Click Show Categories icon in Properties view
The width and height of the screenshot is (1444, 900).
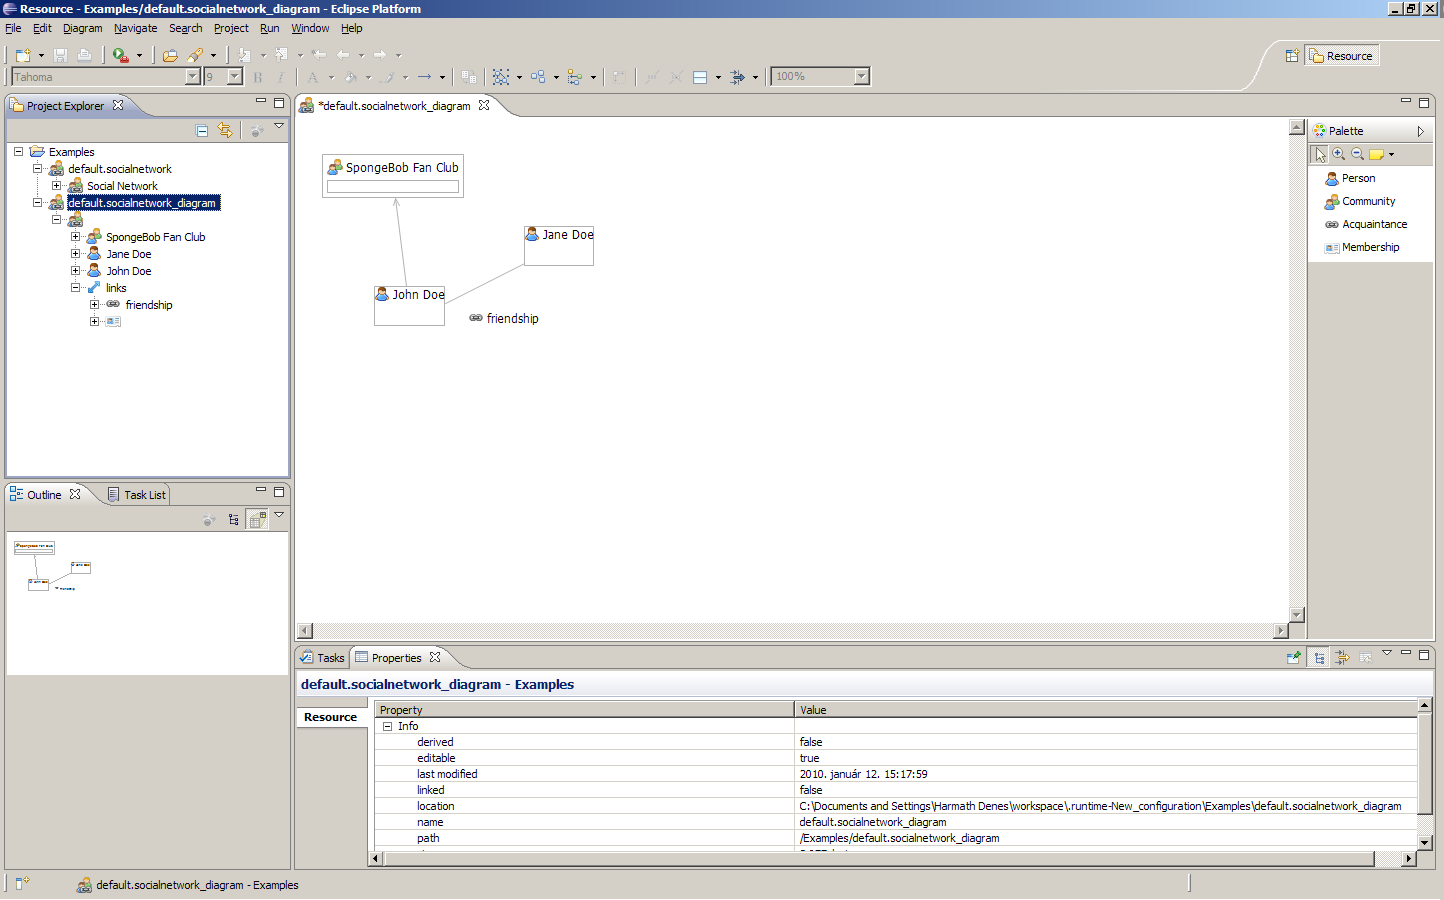click(1319, 657)
